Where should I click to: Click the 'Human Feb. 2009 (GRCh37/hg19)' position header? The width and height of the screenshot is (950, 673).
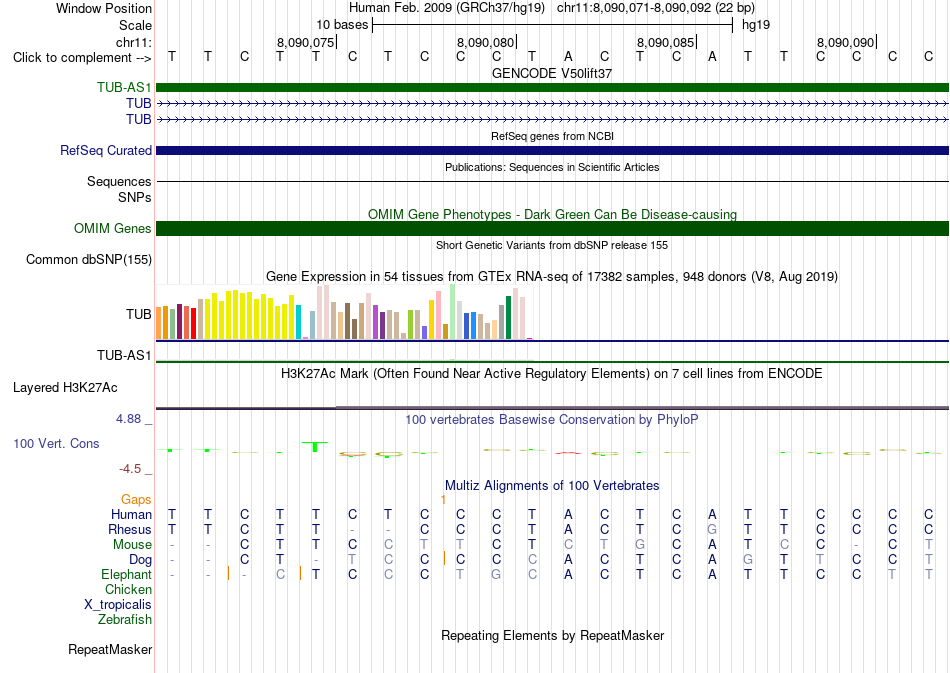coord(447,8)
